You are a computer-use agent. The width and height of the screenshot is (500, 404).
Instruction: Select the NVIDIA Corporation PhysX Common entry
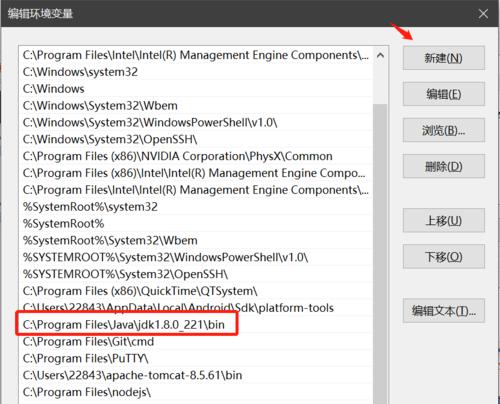pyautogui.click(x=196, y=156)
